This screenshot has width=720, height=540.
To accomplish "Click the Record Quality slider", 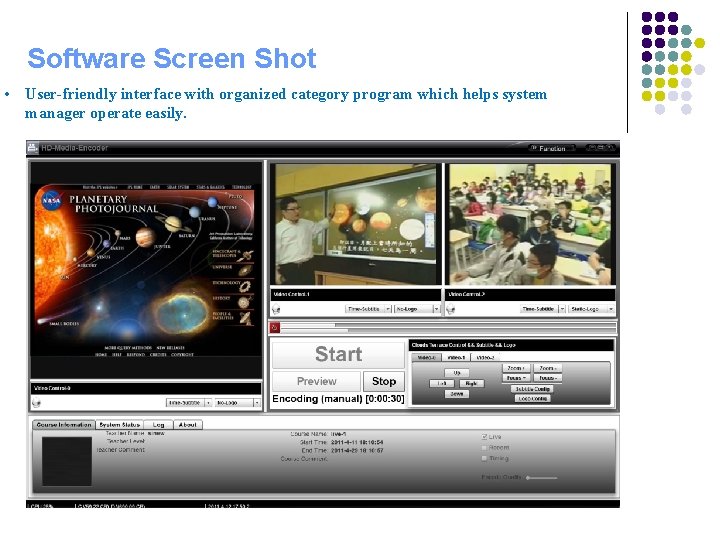I will (542, 478).
